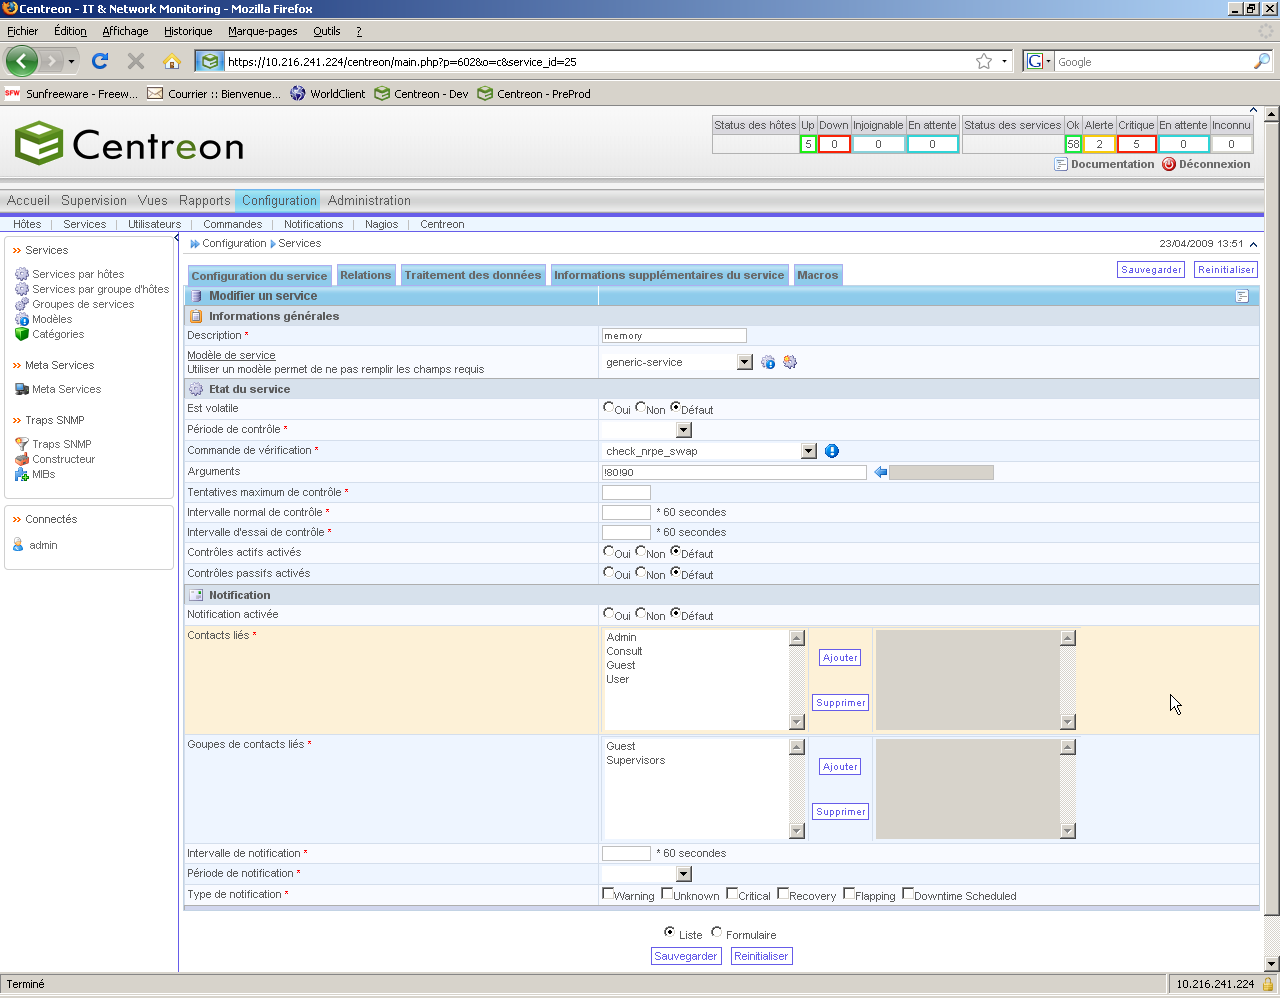Open the Supervision main menu

[94, 200]
